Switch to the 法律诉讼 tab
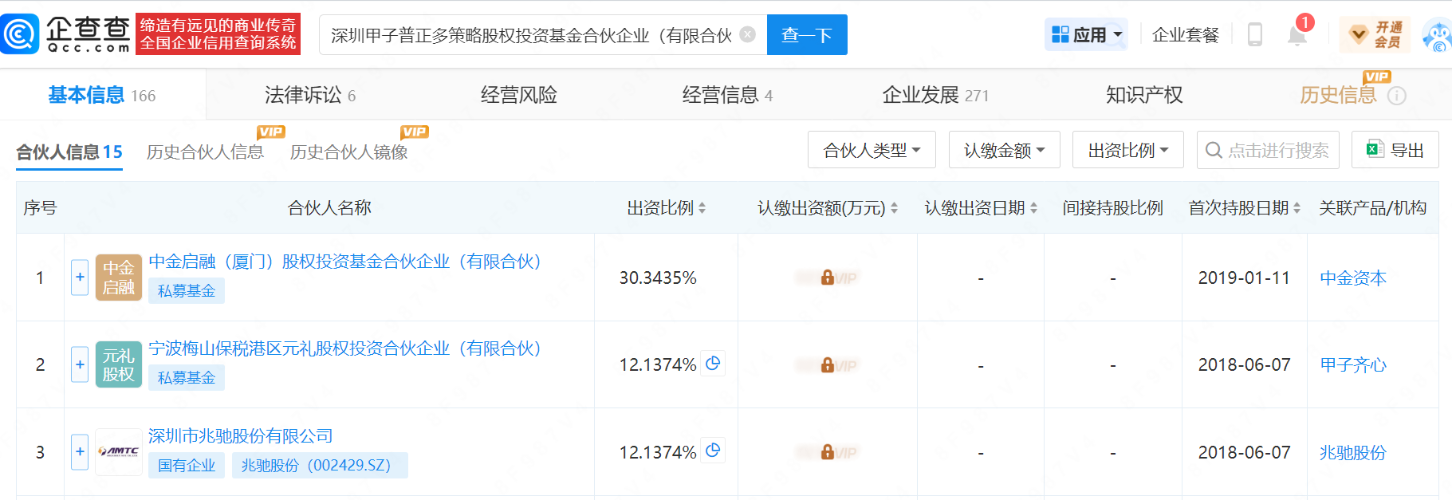Screen dimensions: 1452x500 (x=309, y=95)
